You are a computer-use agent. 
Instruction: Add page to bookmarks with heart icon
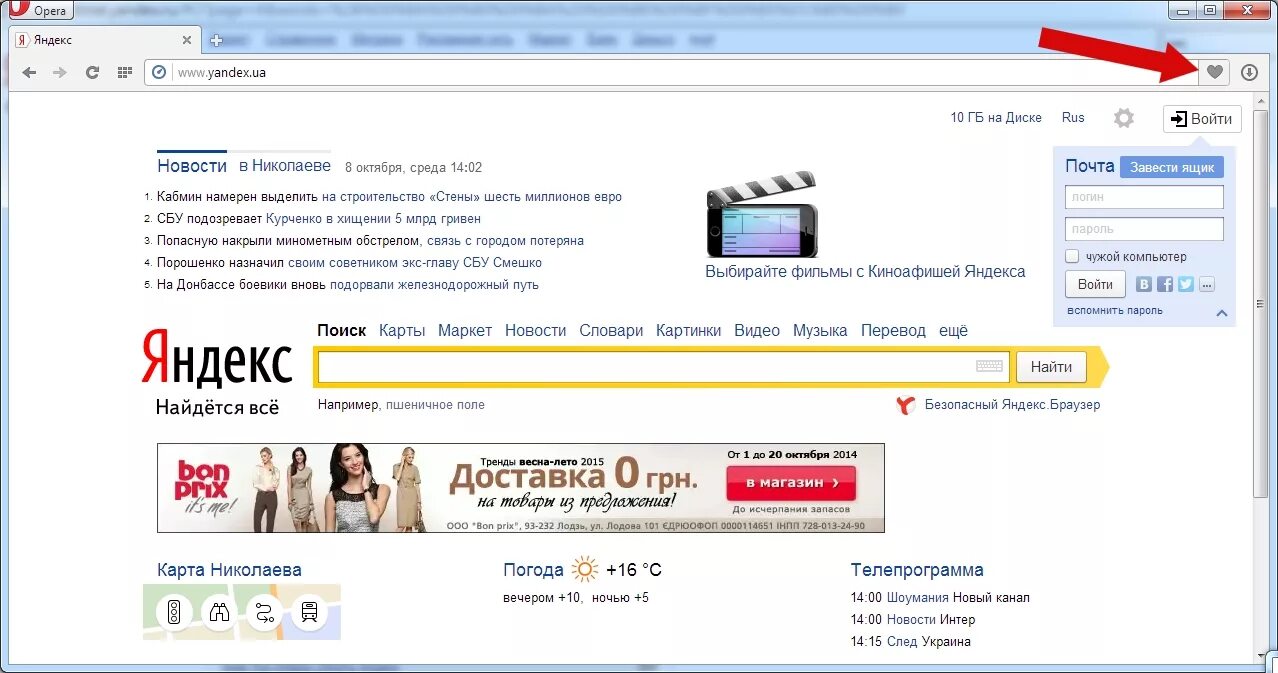[1215, 72]
